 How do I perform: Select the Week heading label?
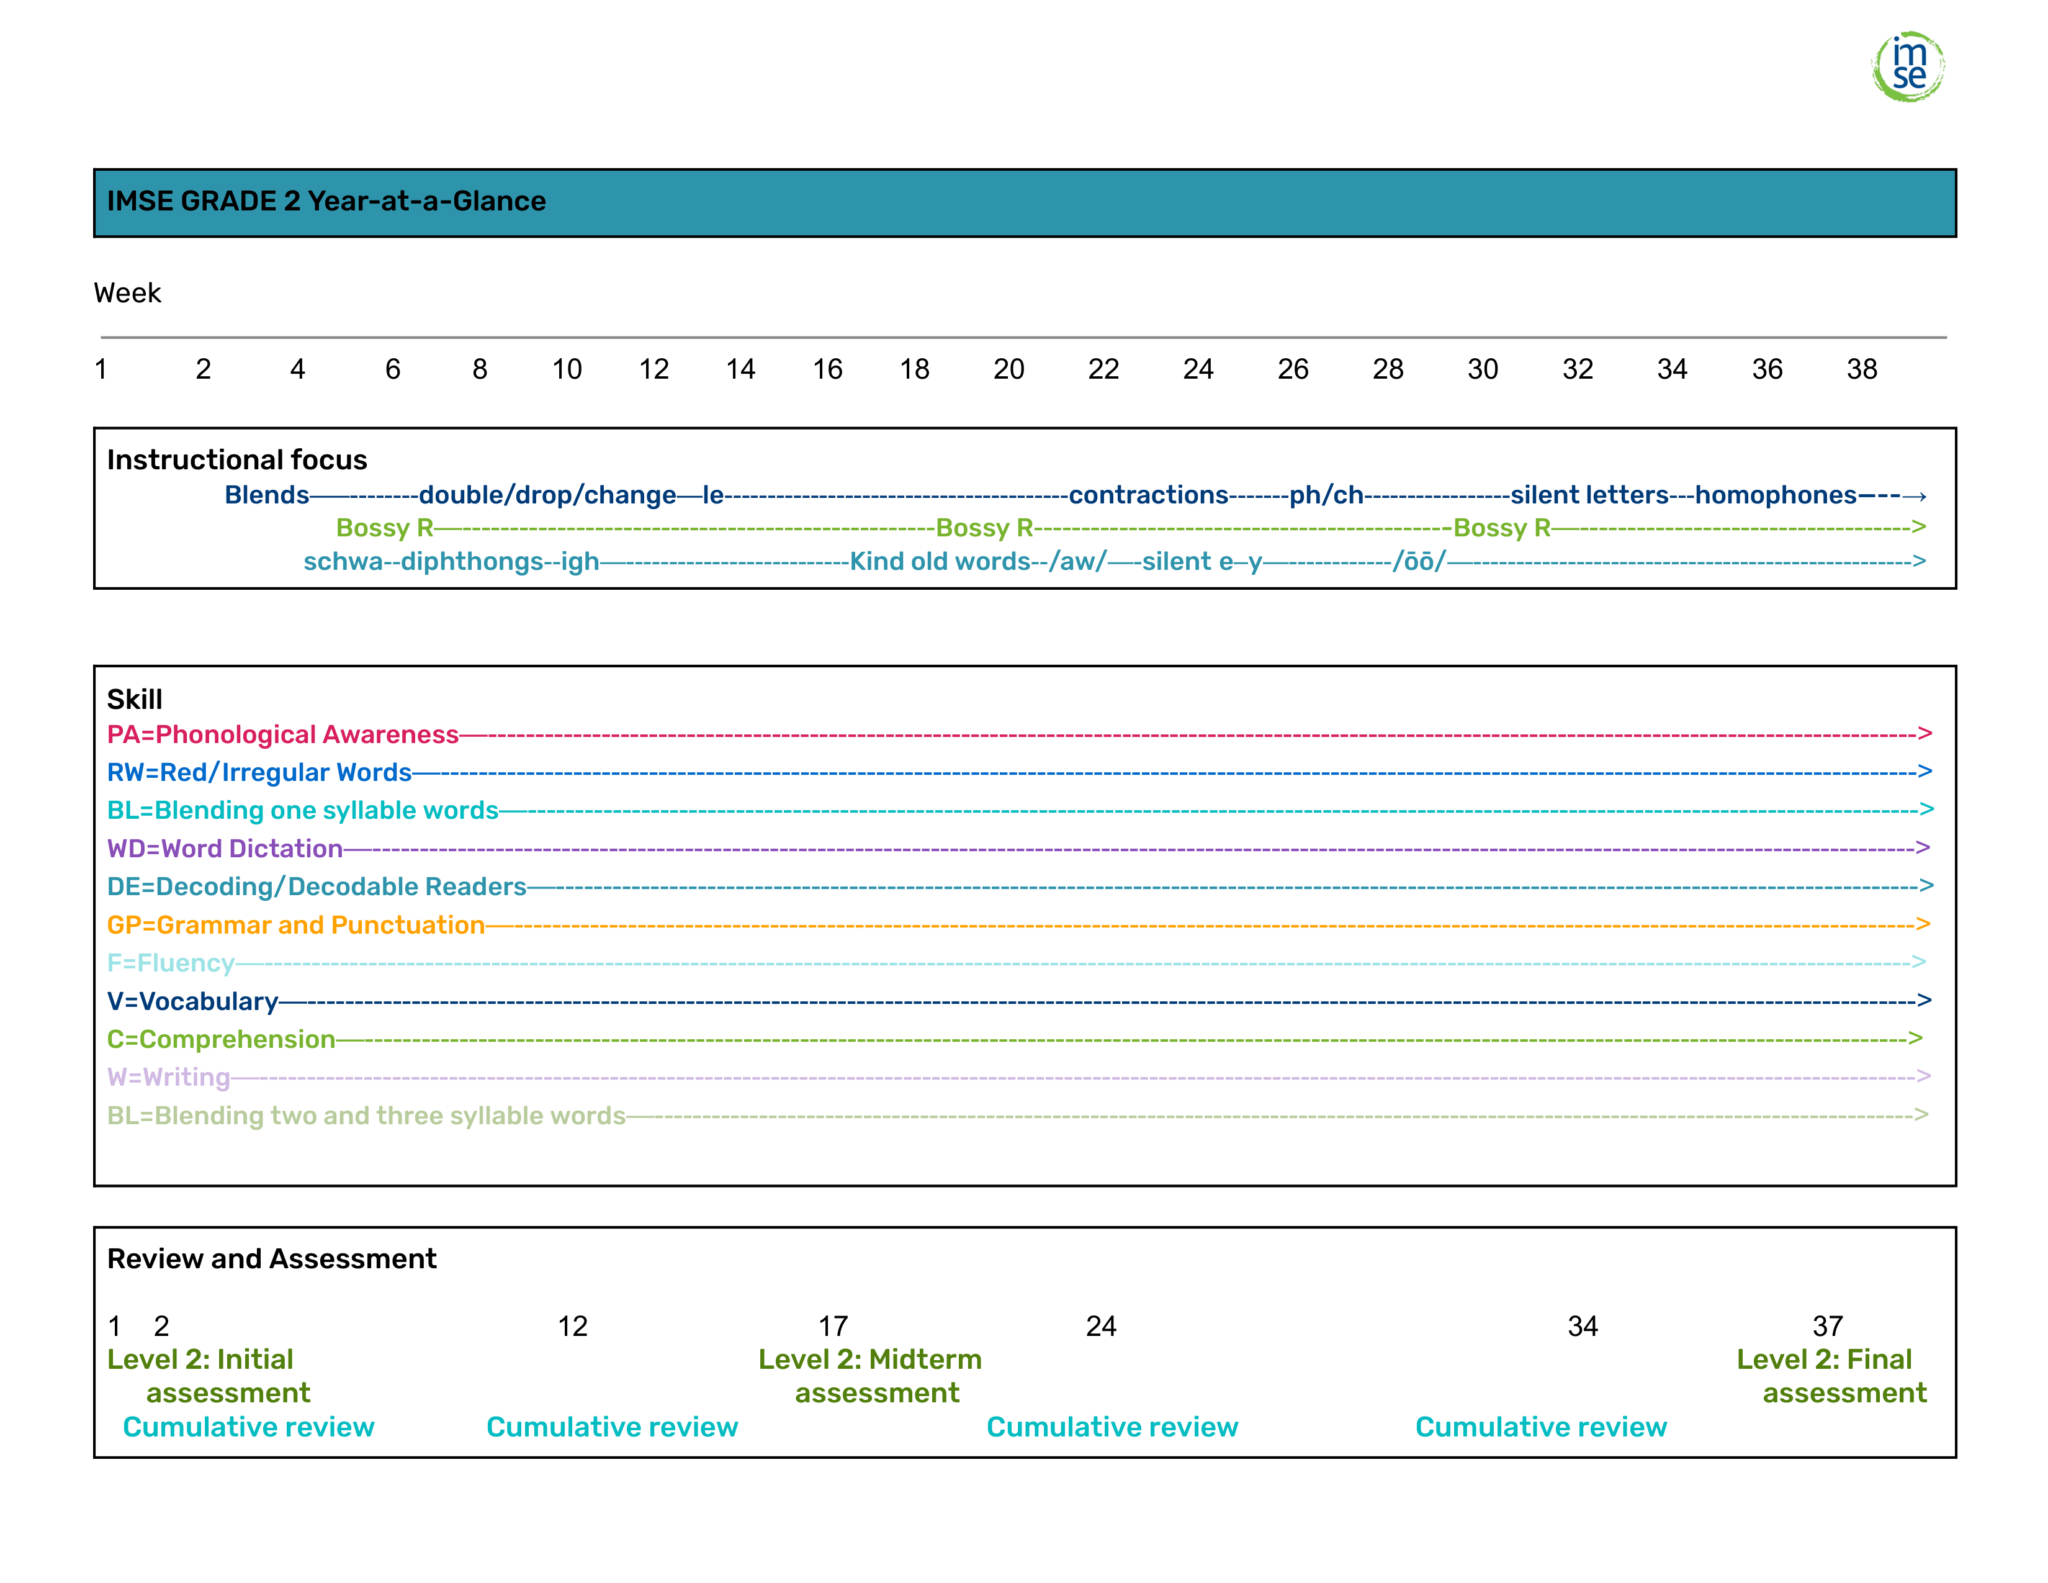tap(127, 293)
